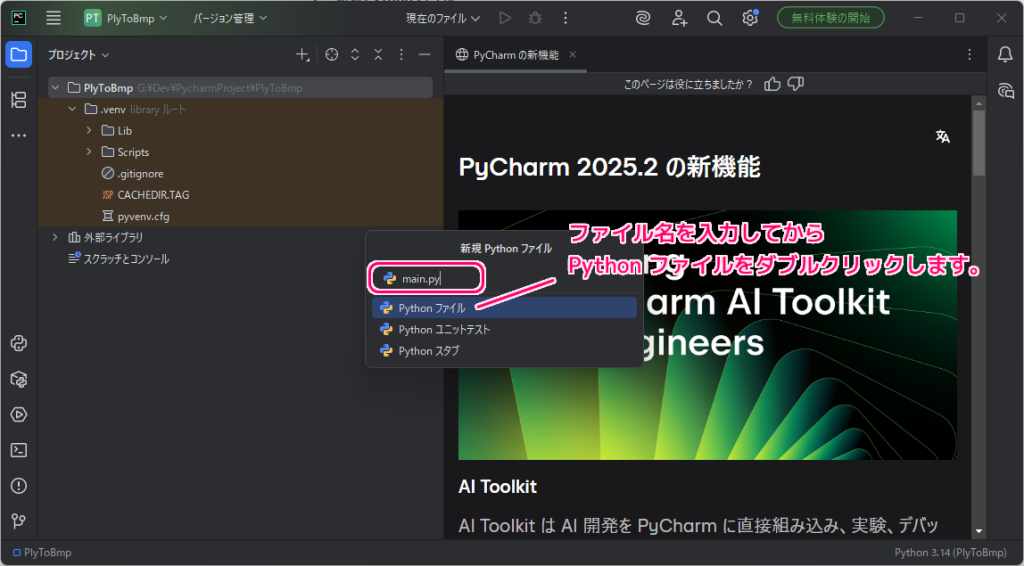
Task: Open the プロジェクト view selector dropdown
Action: pos(78,55)
